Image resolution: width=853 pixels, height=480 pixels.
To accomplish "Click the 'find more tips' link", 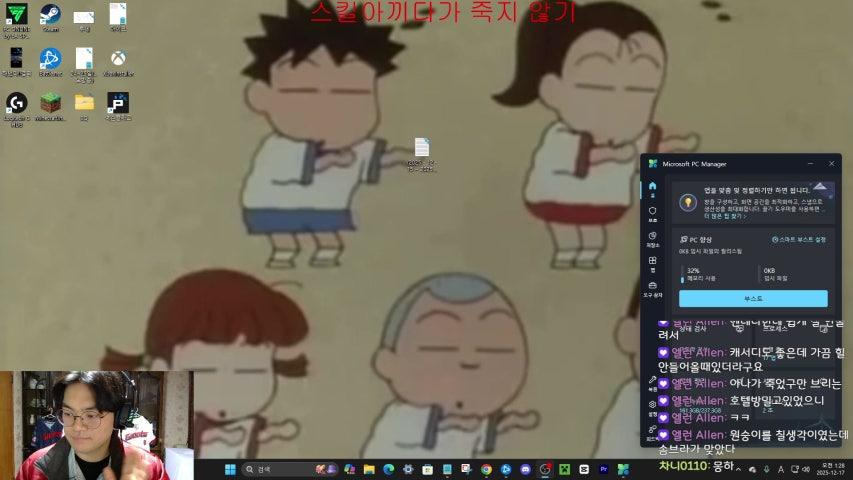I will [724, 216].
